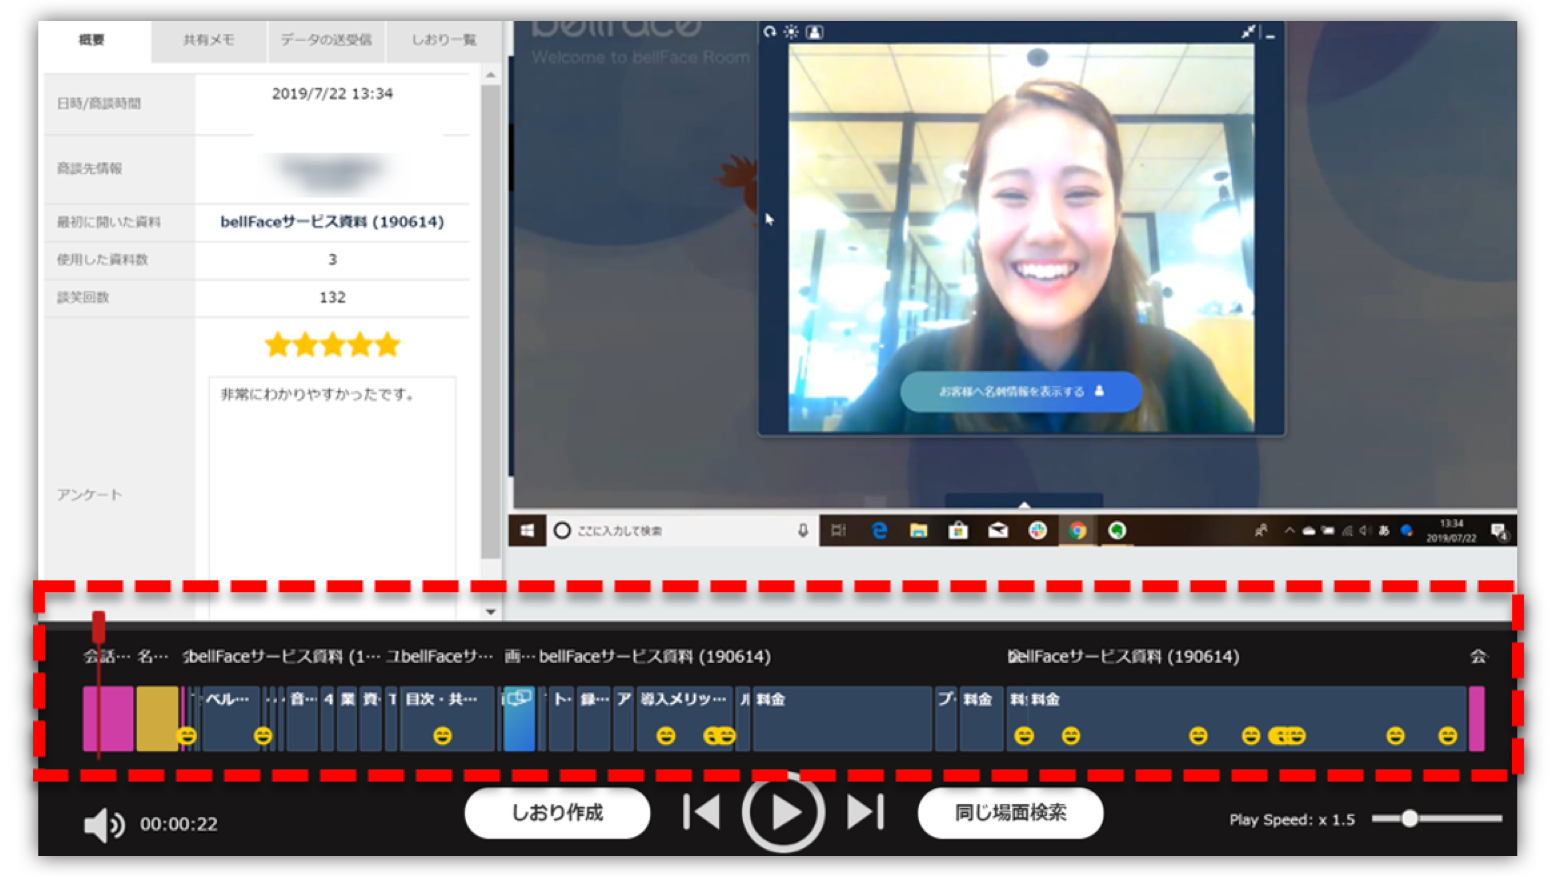Open Slack from the taskbar
1557x877 pixels.
click(1038, 530)
